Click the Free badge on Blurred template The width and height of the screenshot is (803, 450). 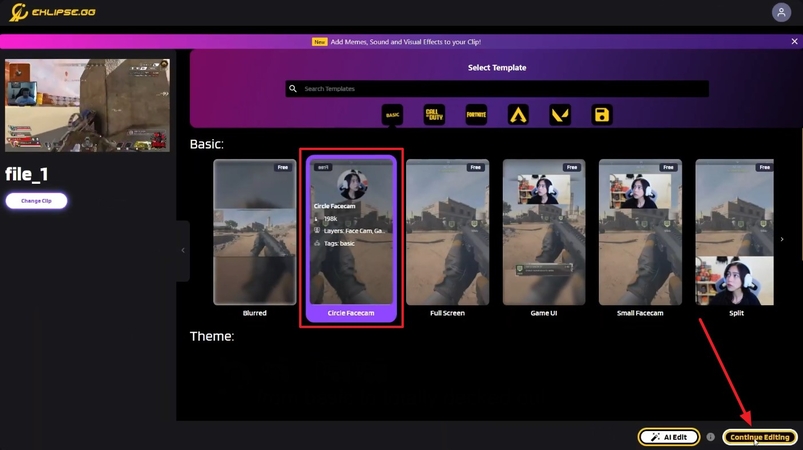coord(283,167)
